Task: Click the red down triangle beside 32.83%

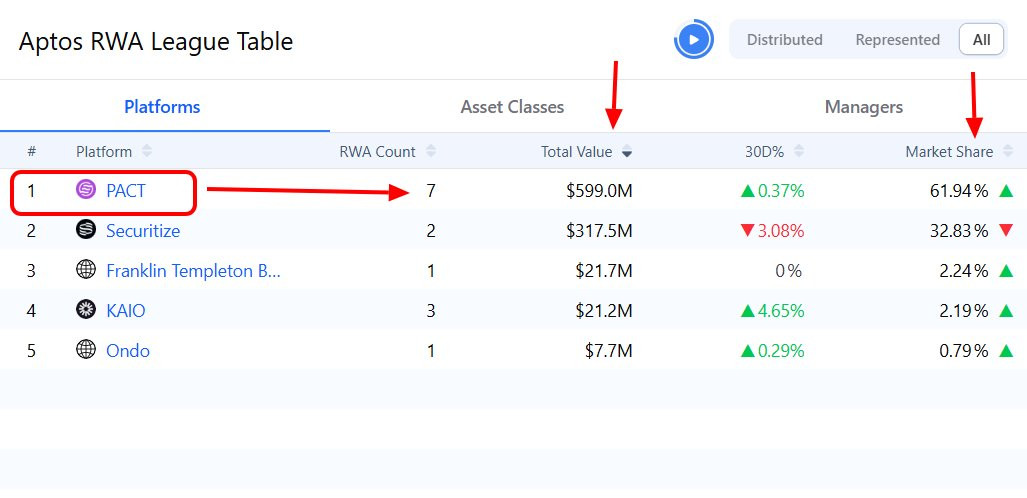Action: coord(1006,230)
